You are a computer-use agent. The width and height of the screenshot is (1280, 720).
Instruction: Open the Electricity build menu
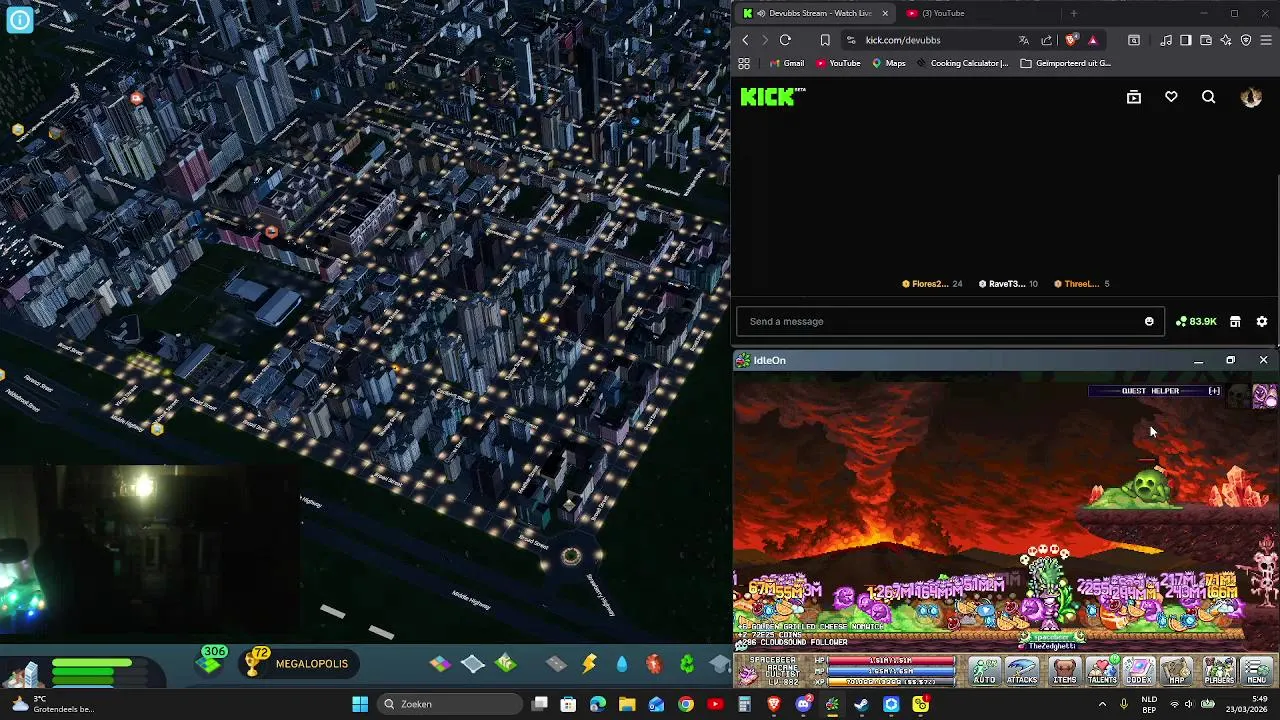589,663
